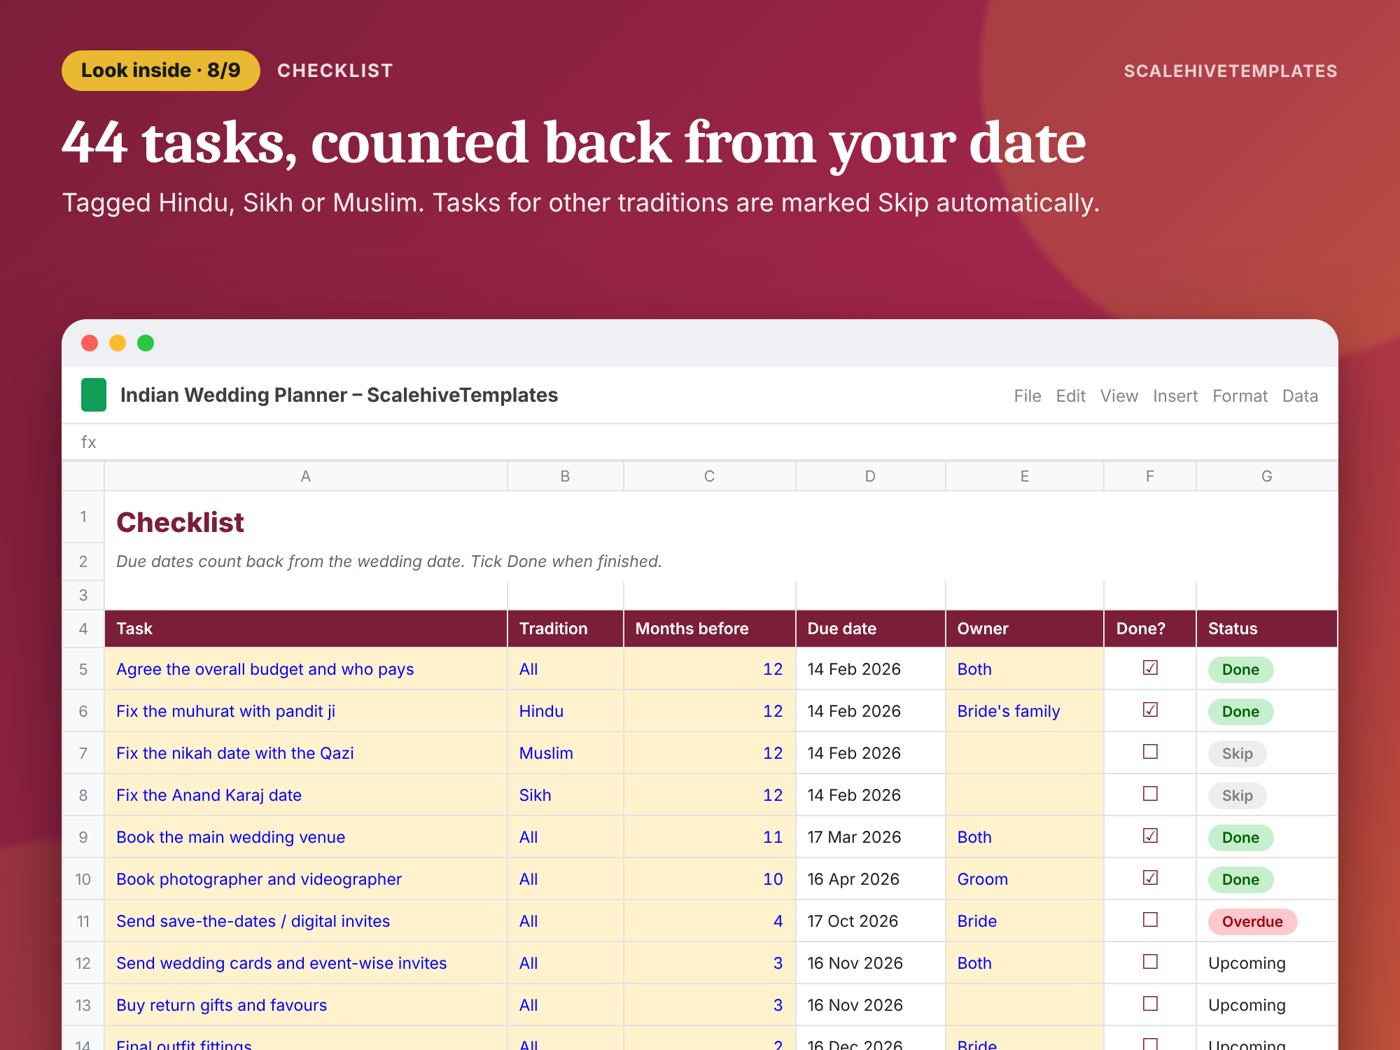Screen dimensions: 1400x1050
Task: Tick Done for Send wedding cards row
Action: click(x=1150, y=962)
